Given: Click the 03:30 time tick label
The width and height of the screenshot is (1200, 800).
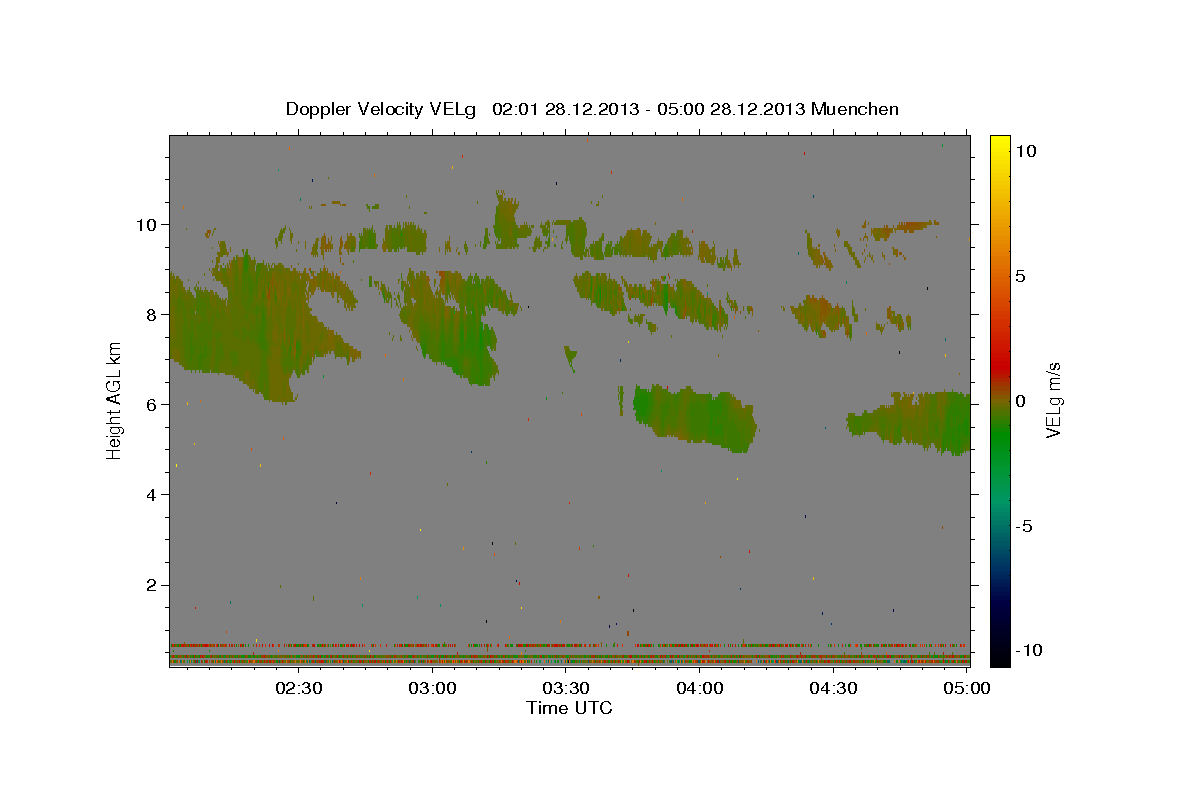Looking at the screenshot, I should 567,688.
